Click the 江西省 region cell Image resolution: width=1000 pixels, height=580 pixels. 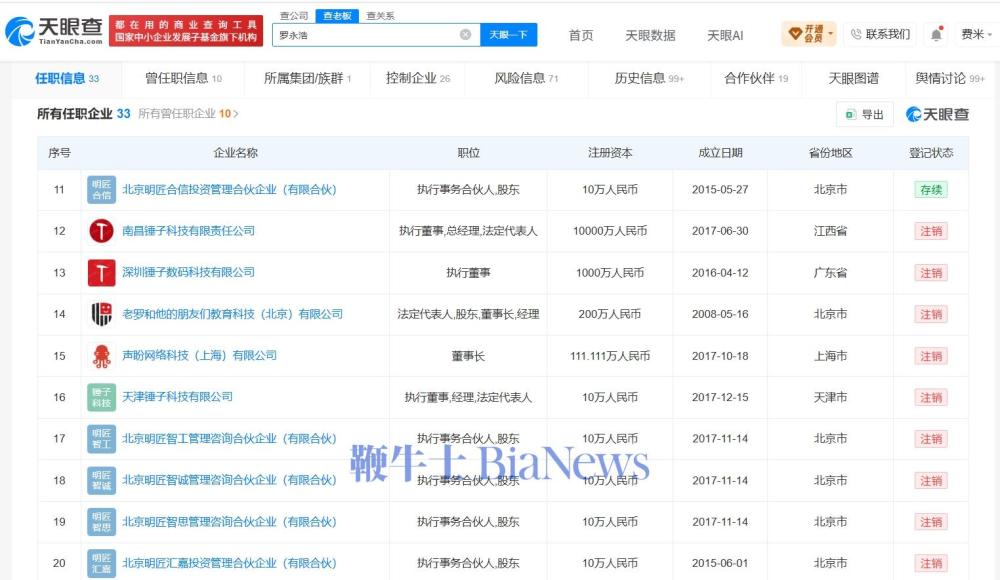(x=830, y=231)
